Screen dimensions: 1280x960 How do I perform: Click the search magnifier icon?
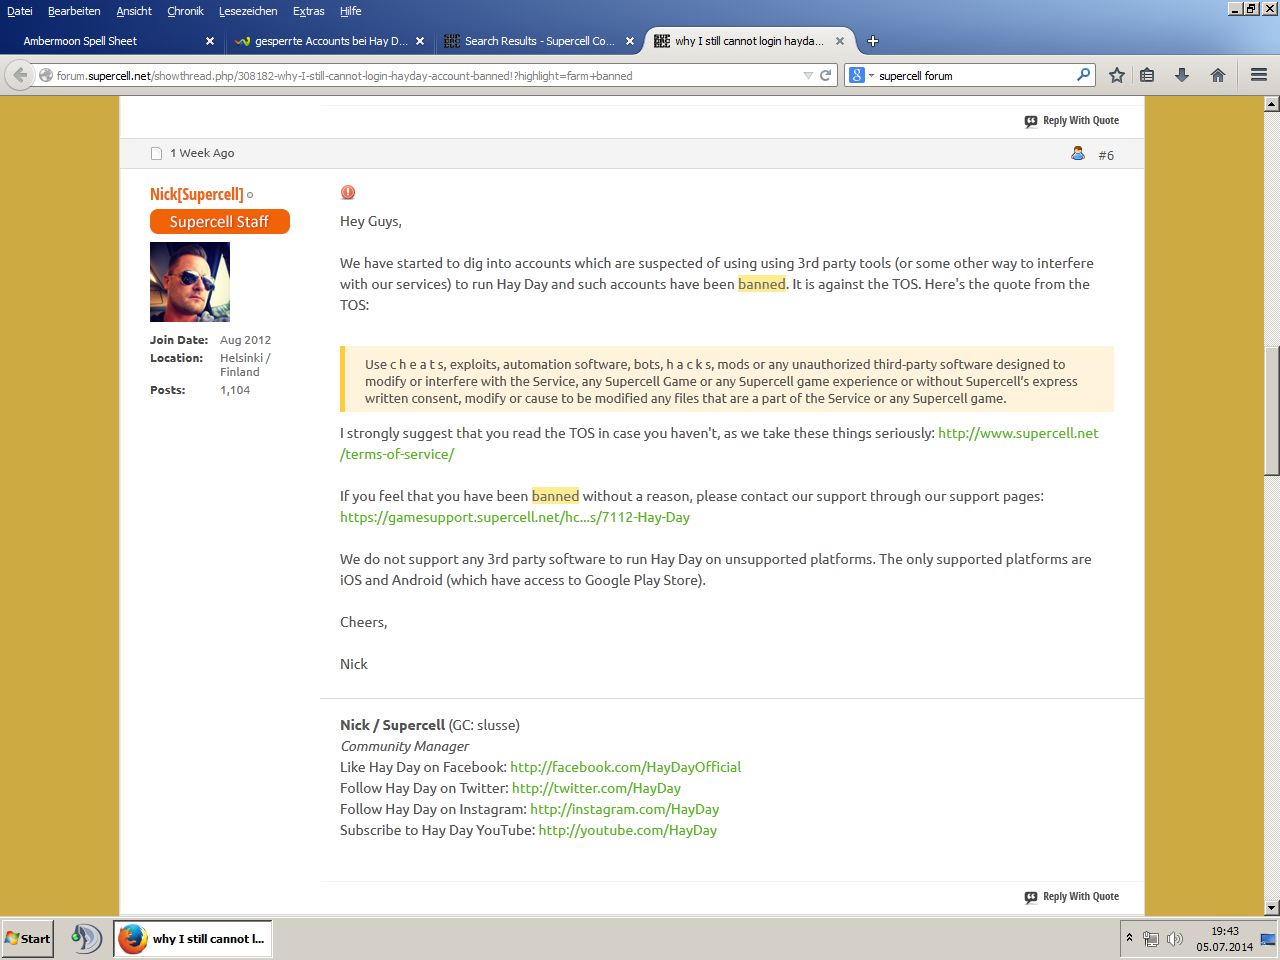click(x=1083, y=75)
